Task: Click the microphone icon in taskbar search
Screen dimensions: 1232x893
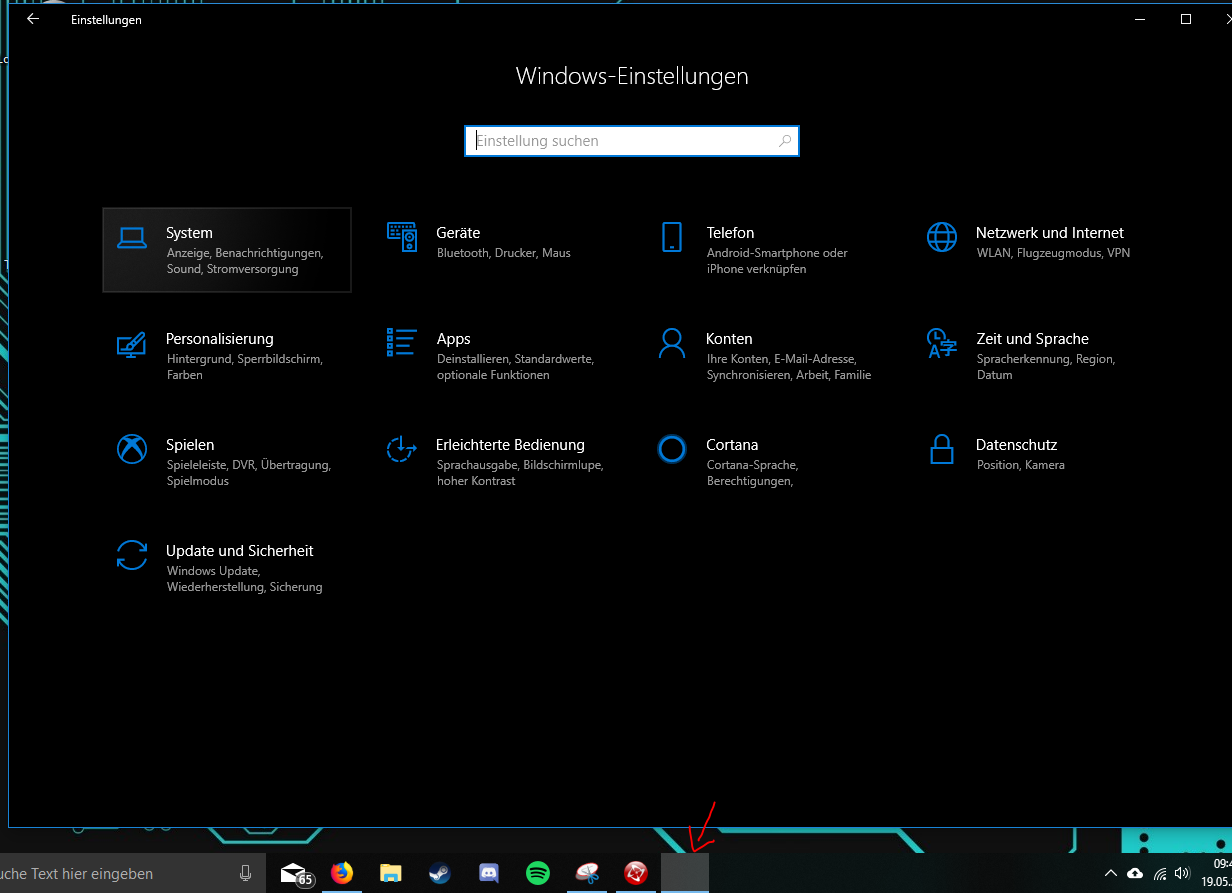Action: coord(245,873)
